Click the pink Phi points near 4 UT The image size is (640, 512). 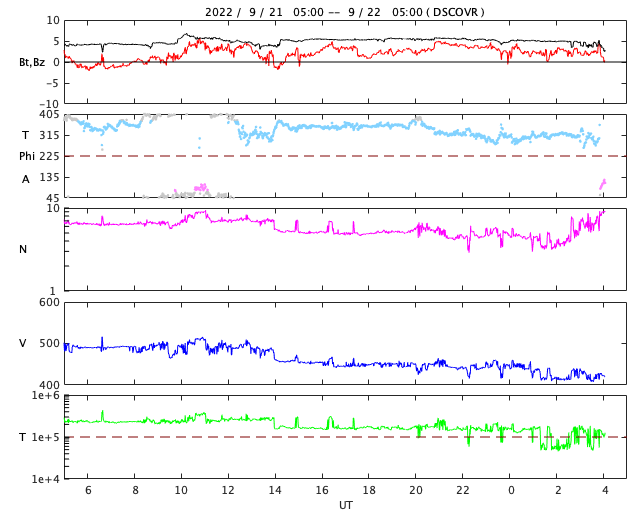point(602,184)
